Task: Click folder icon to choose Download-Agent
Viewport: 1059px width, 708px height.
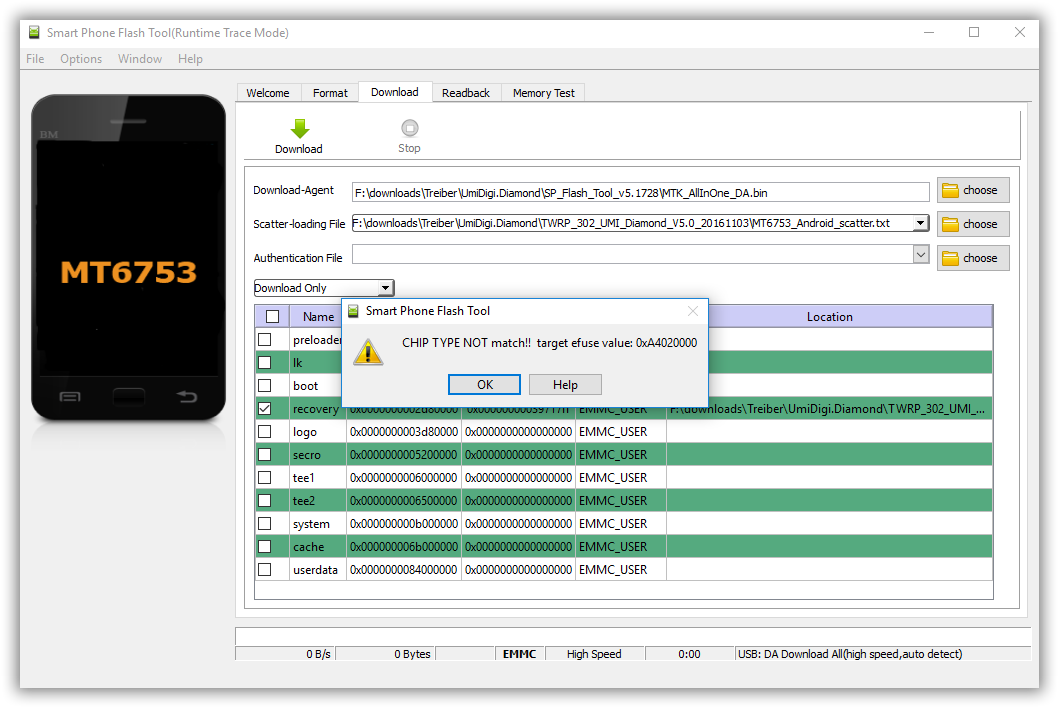Action: coord(950,190)
